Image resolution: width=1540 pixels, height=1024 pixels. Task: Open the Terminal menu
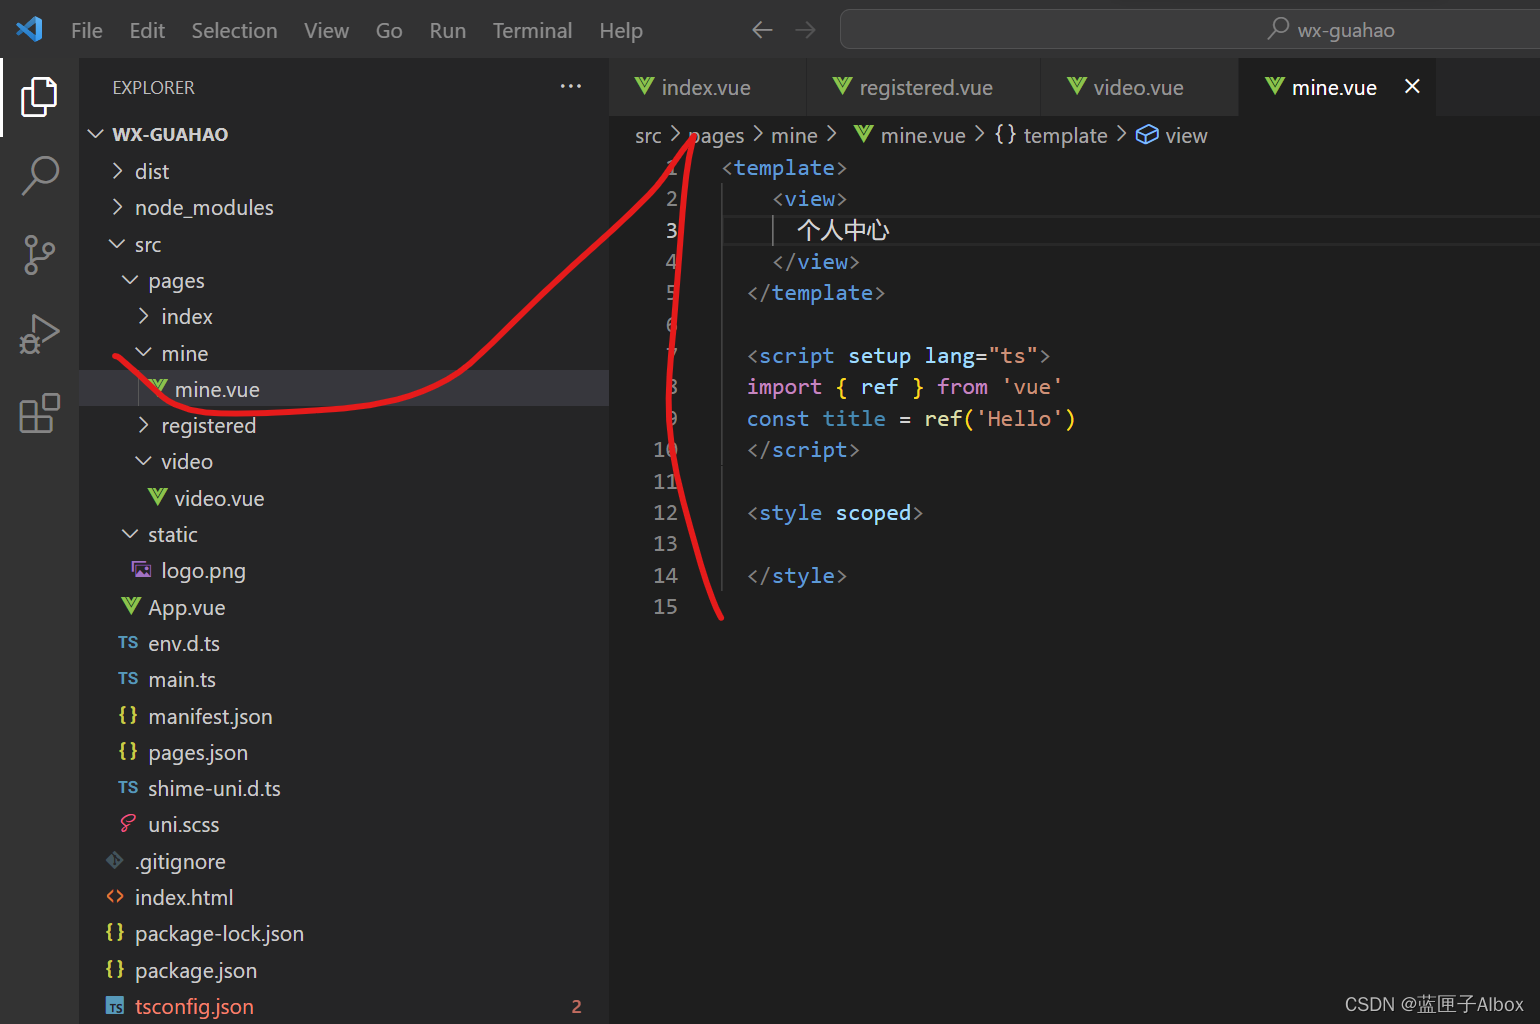tap(532, 30)
